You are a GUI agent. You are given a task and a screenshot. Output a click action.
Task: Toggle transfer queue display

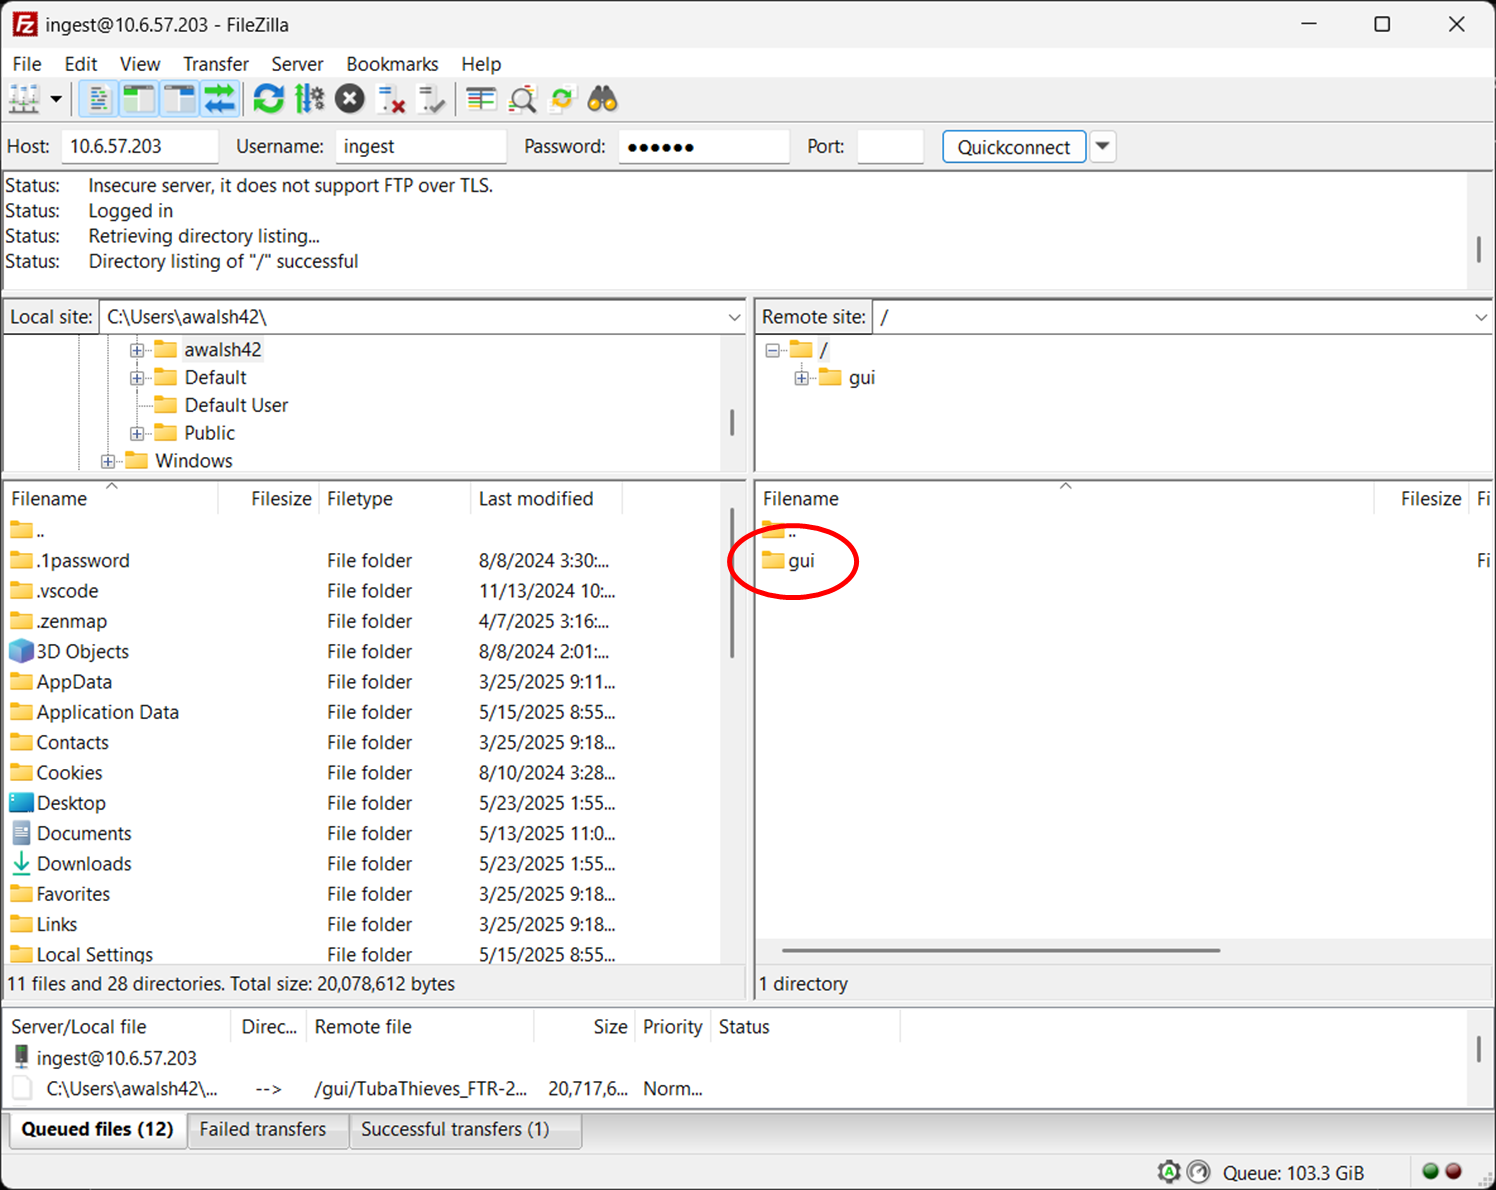219,99
